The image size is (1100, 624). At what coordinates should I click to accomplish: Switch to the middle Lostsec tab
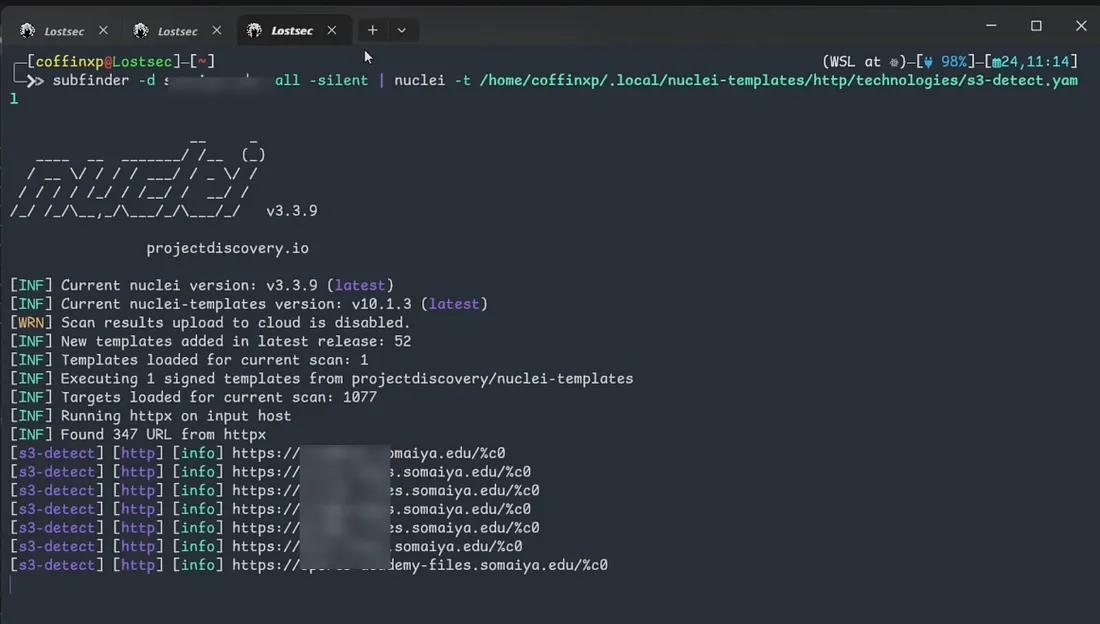167,31
